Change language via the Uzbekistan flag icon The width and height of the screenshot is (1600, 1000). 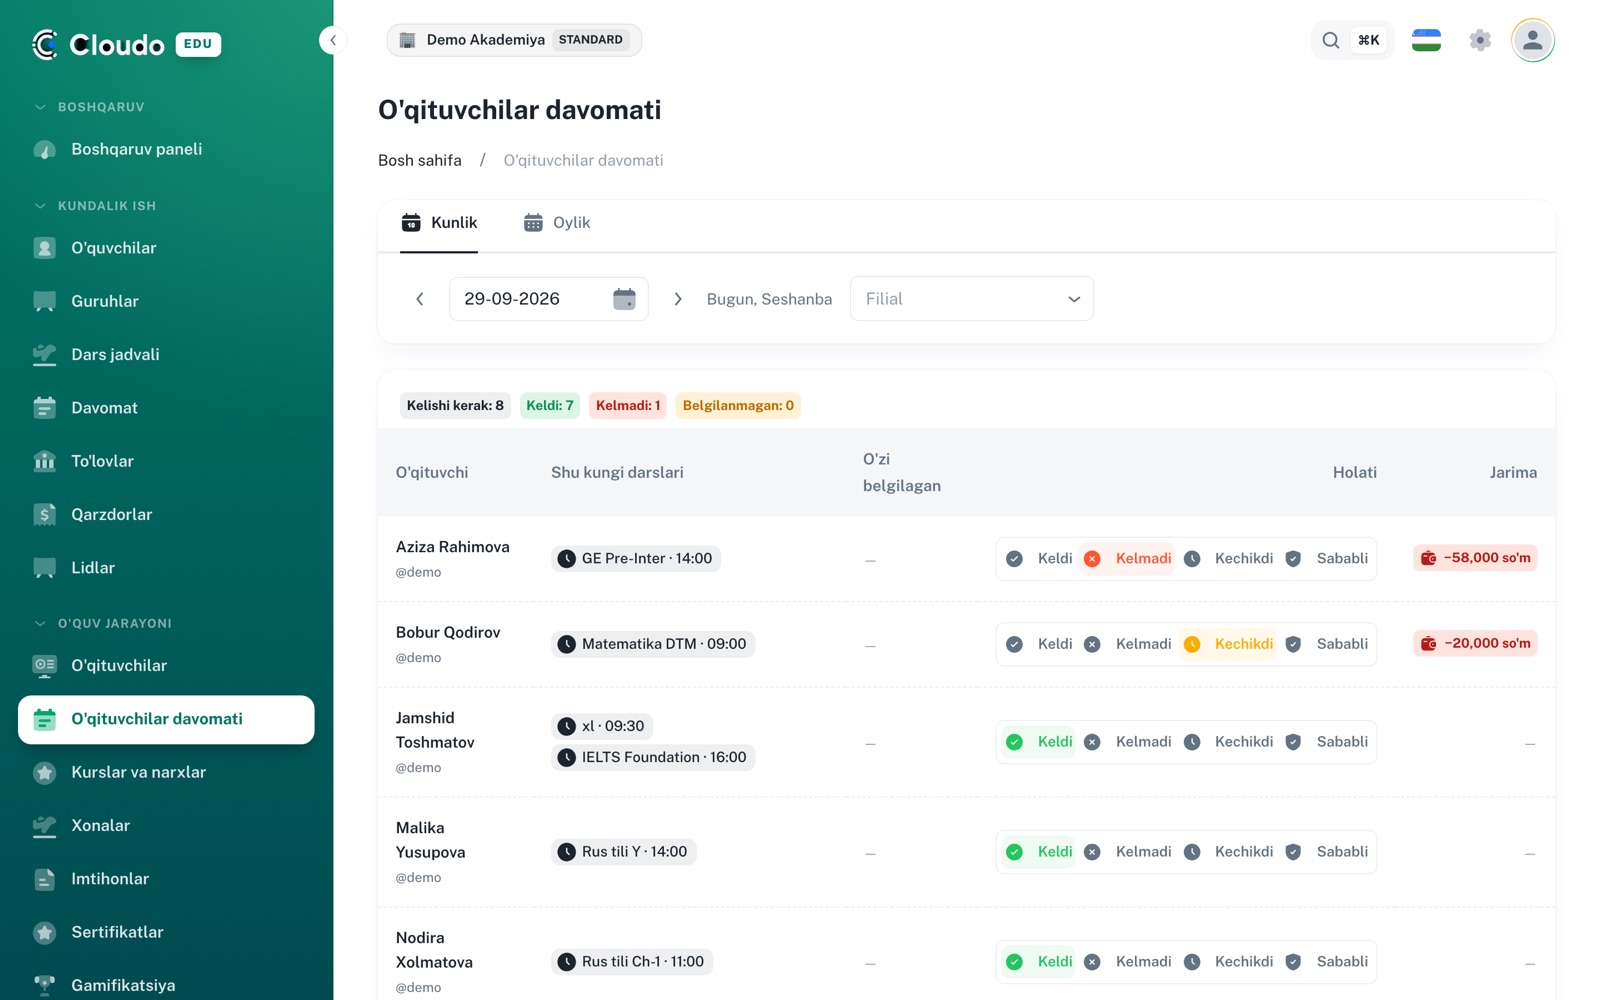tap(1426, 40)
